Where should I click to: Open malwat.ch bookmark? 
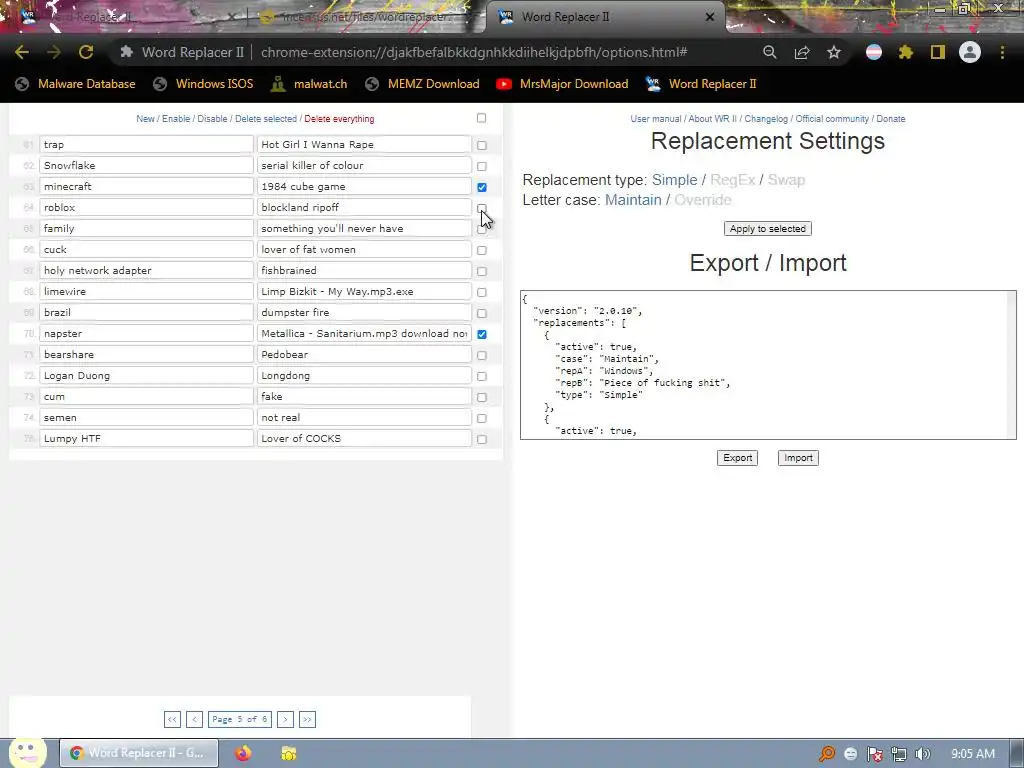(x=309, y=84)
